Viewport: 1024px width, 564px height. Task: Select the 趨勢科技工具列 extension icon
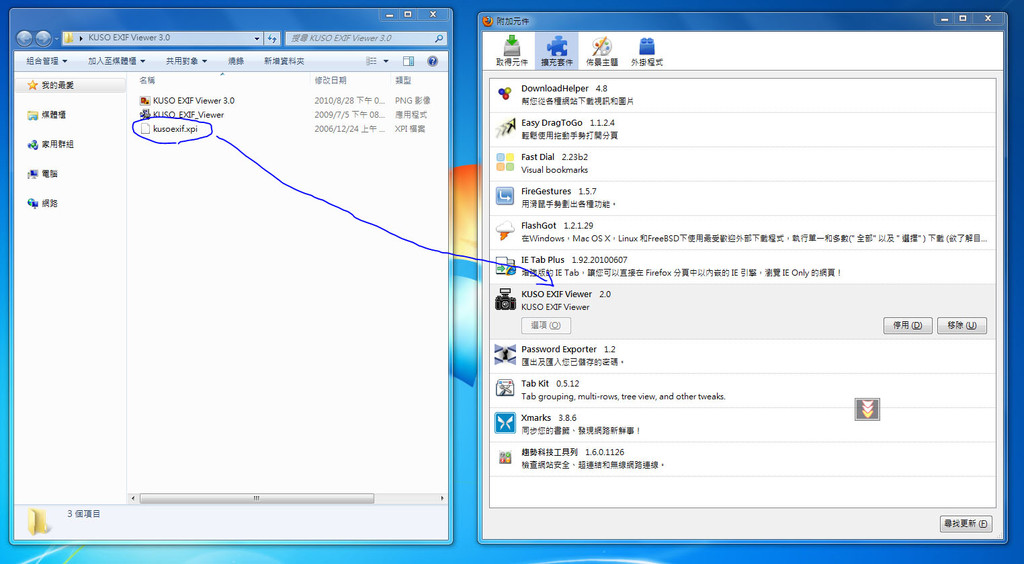click(x=505, y=458)
